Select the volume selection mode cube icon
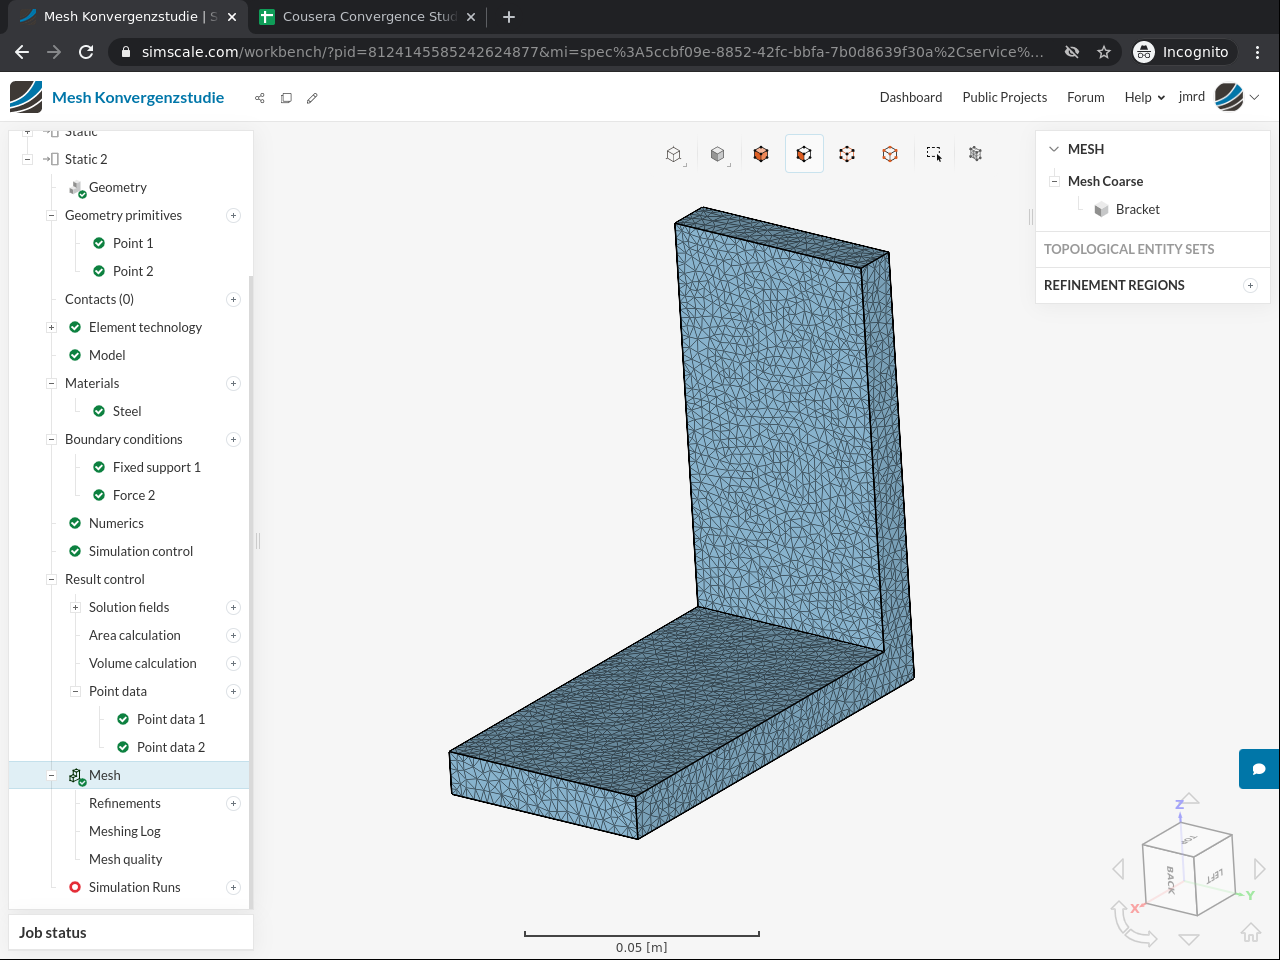This screenshot has height=960, width=1280. [761, 154]
